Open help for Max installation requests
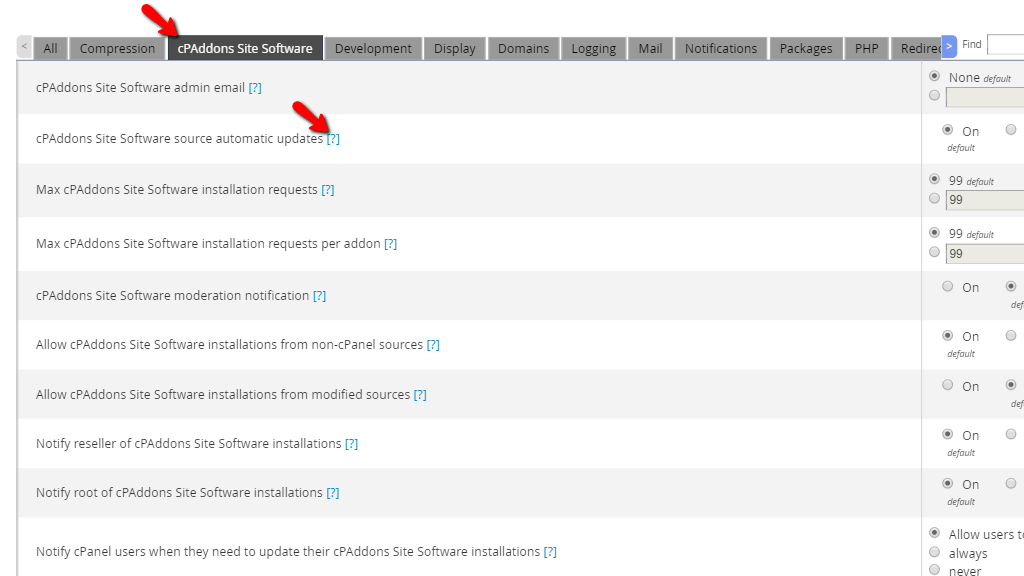This screenshot has height=576, width=1024. tap(328, 189)
